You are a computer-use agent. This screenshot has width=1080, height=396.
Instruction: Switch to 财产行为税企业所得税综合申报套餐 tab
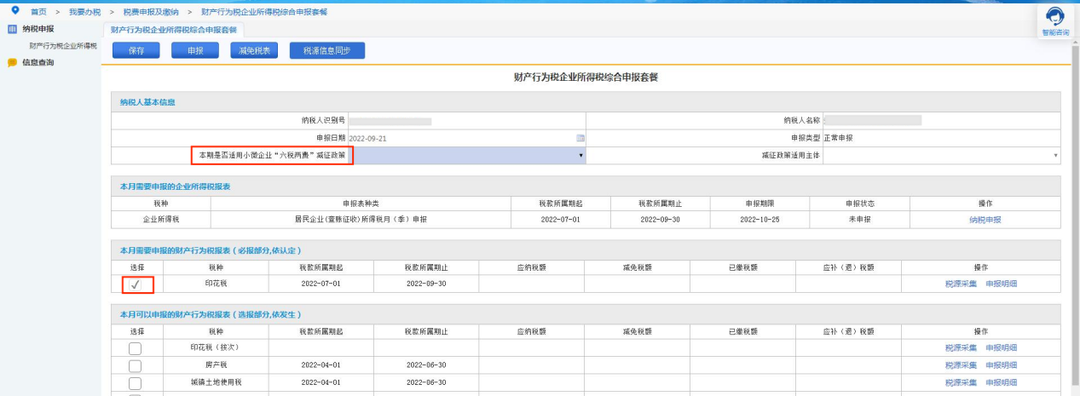coord(174,30)
